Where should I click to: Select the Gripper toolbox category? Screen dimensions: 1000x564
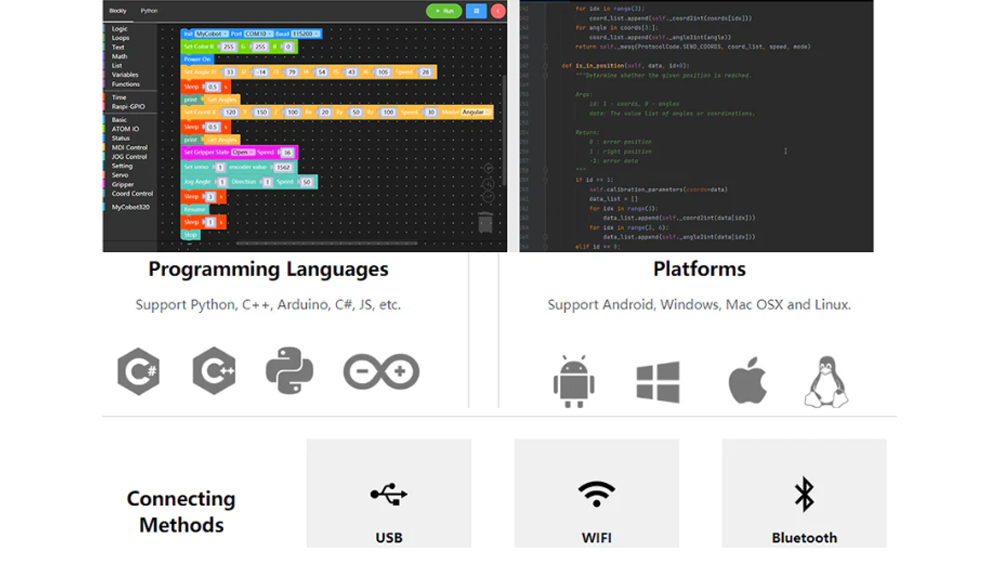point(122,184)
